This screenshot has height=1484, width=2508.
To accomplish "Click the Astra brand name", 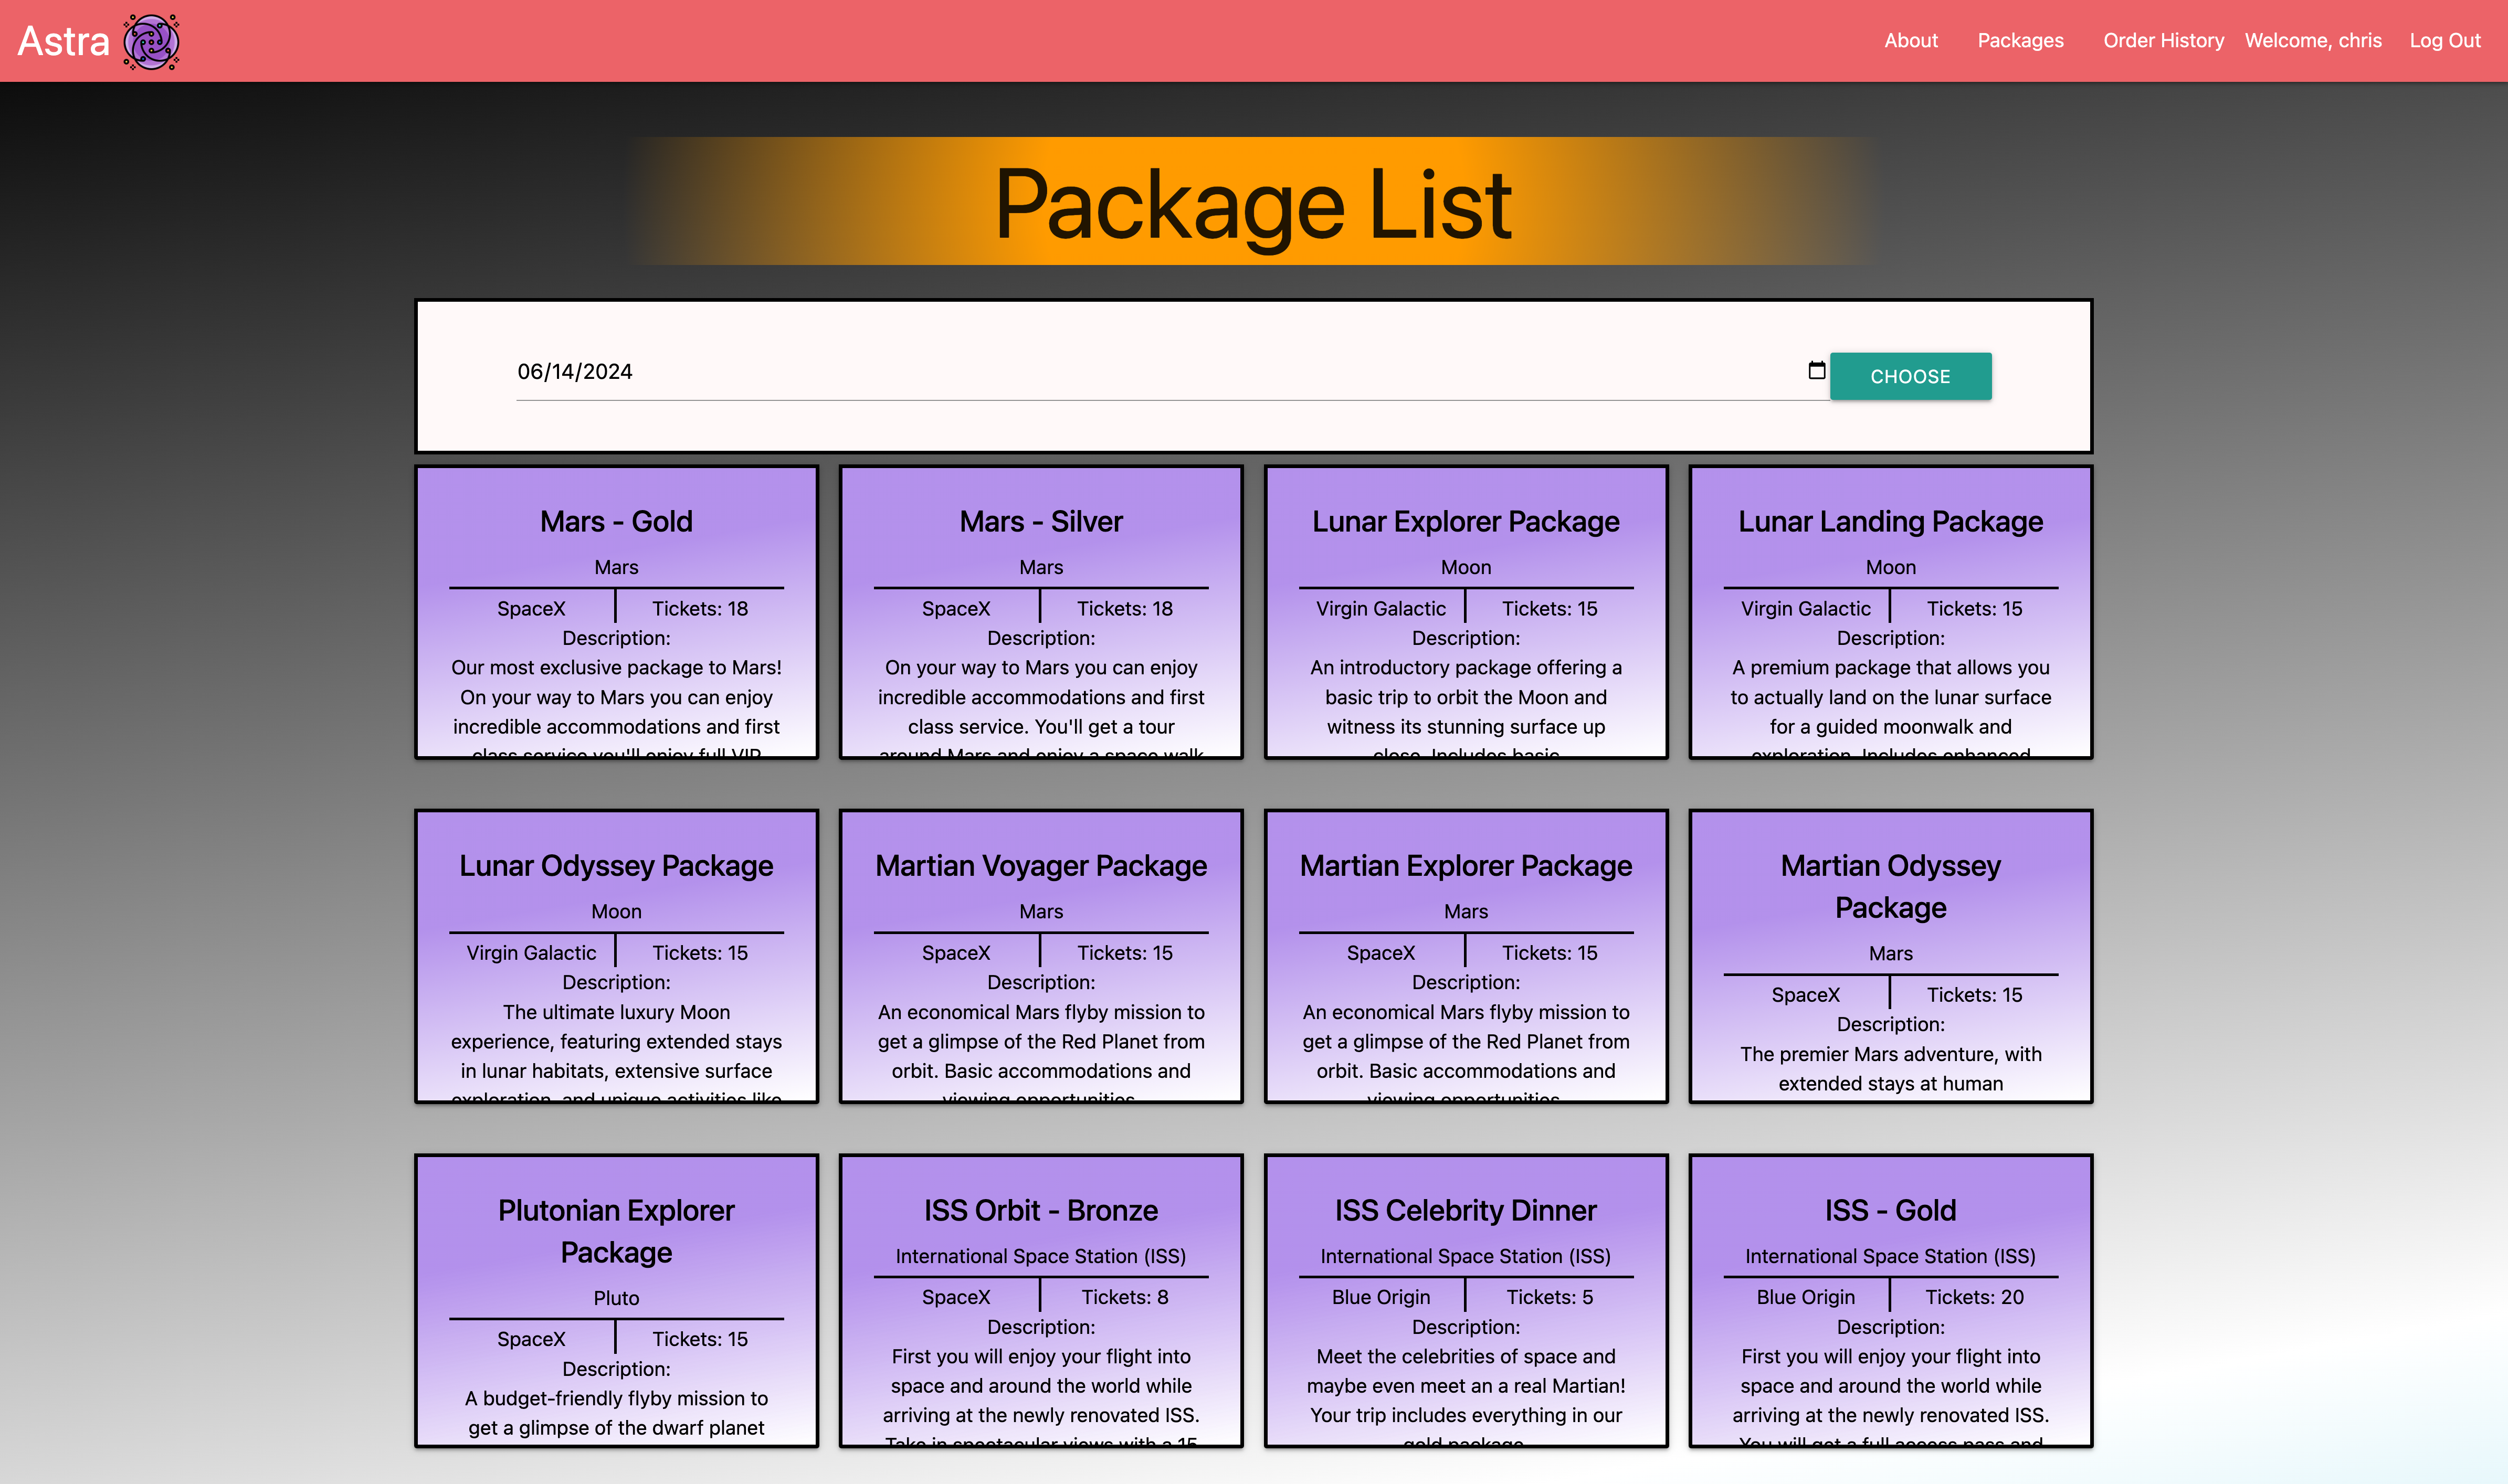I will (x=63, y=41).
